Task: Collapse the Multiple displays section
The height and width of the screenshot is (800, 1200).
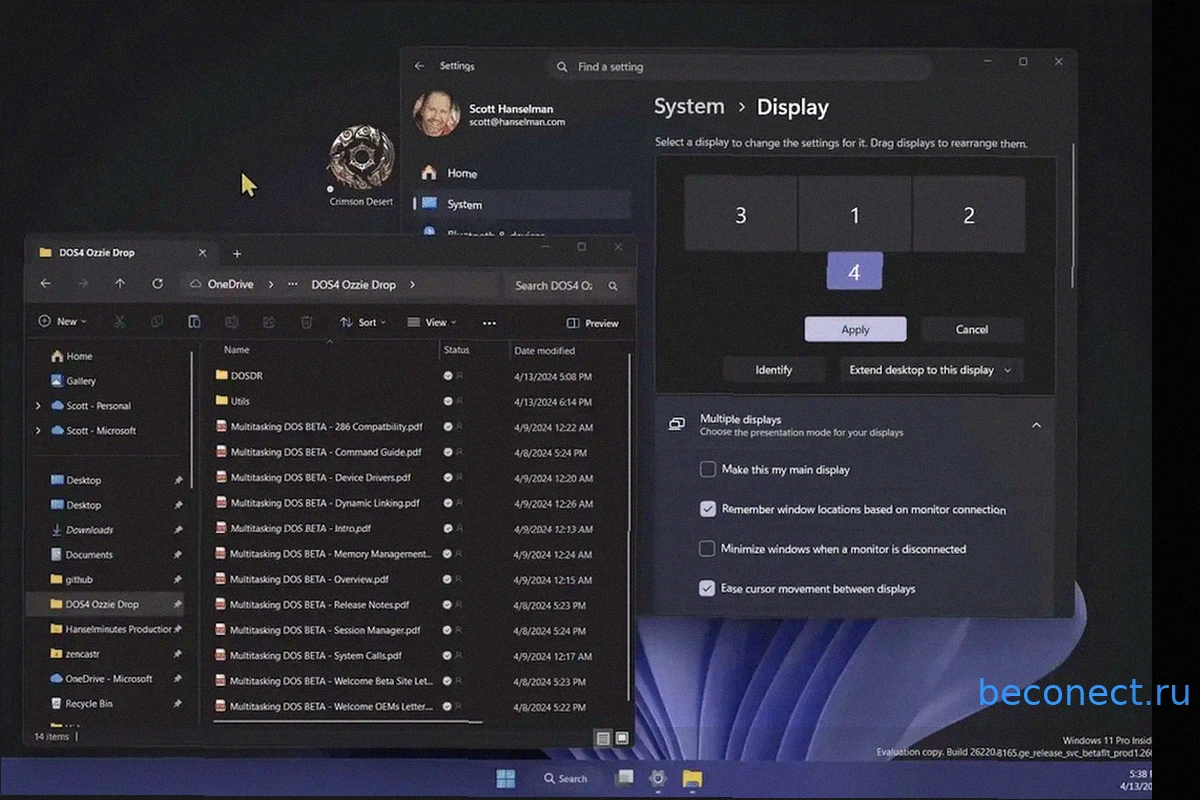Action: [1036, 425]
